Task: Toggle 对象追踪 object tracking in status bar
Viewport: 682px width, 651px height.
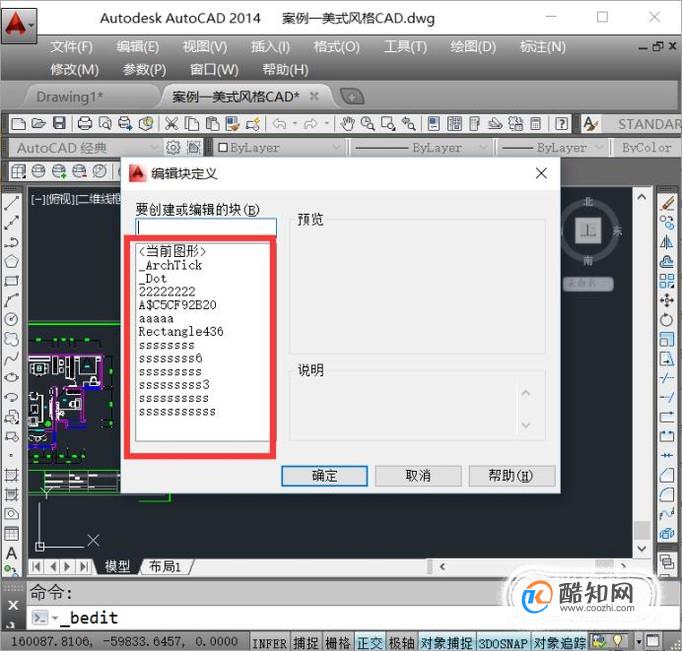Action: [560, 643]
